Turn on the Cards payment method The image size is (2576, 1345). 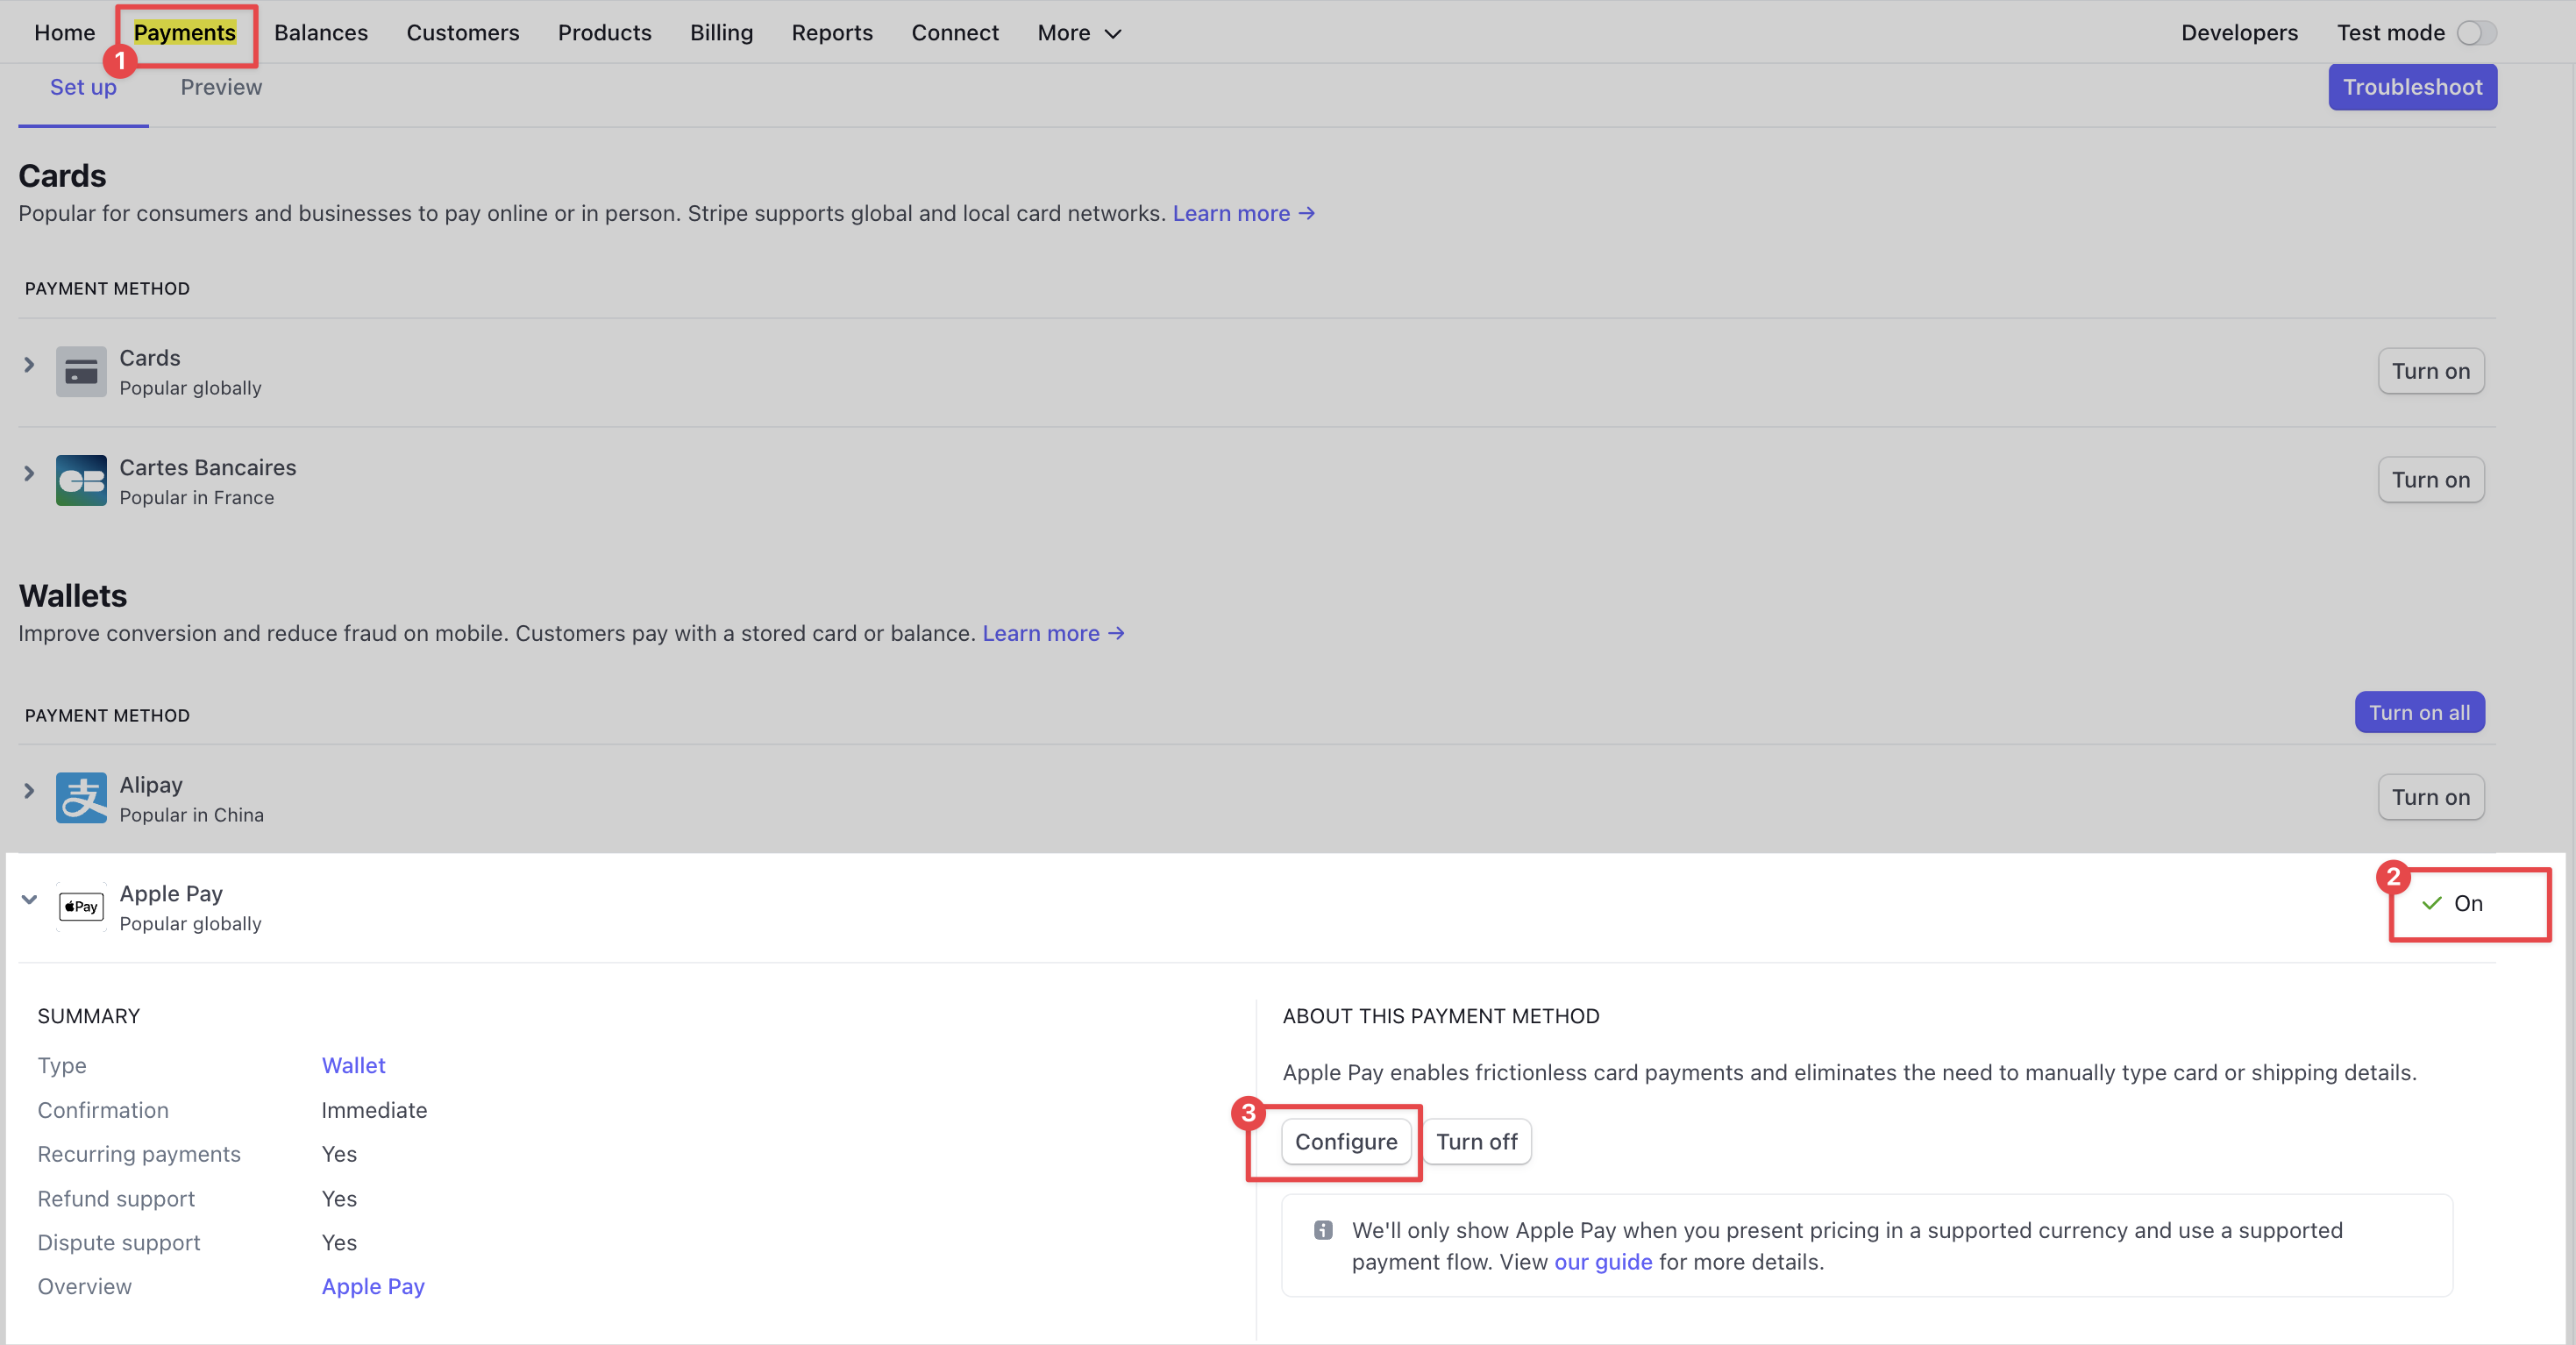[2430, 371]
